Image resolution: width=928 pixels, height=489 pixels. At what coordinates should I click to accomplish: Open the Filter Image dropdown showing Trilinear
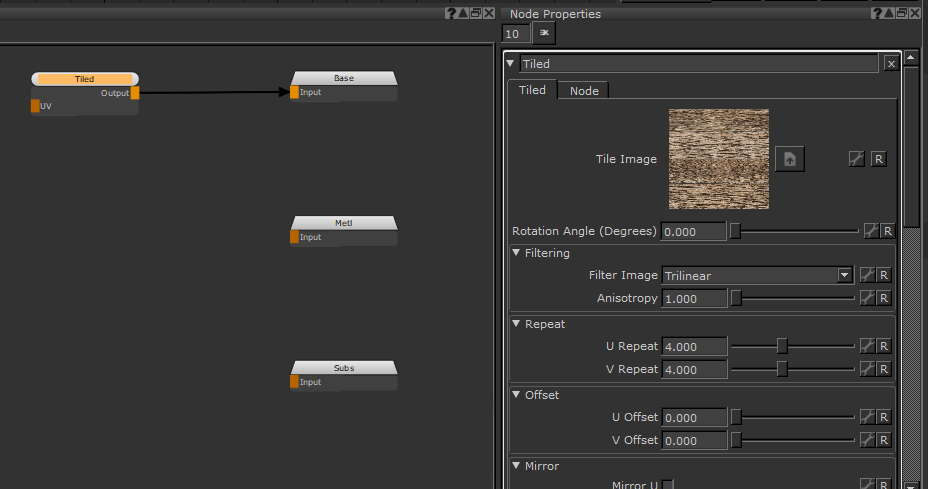757,275
